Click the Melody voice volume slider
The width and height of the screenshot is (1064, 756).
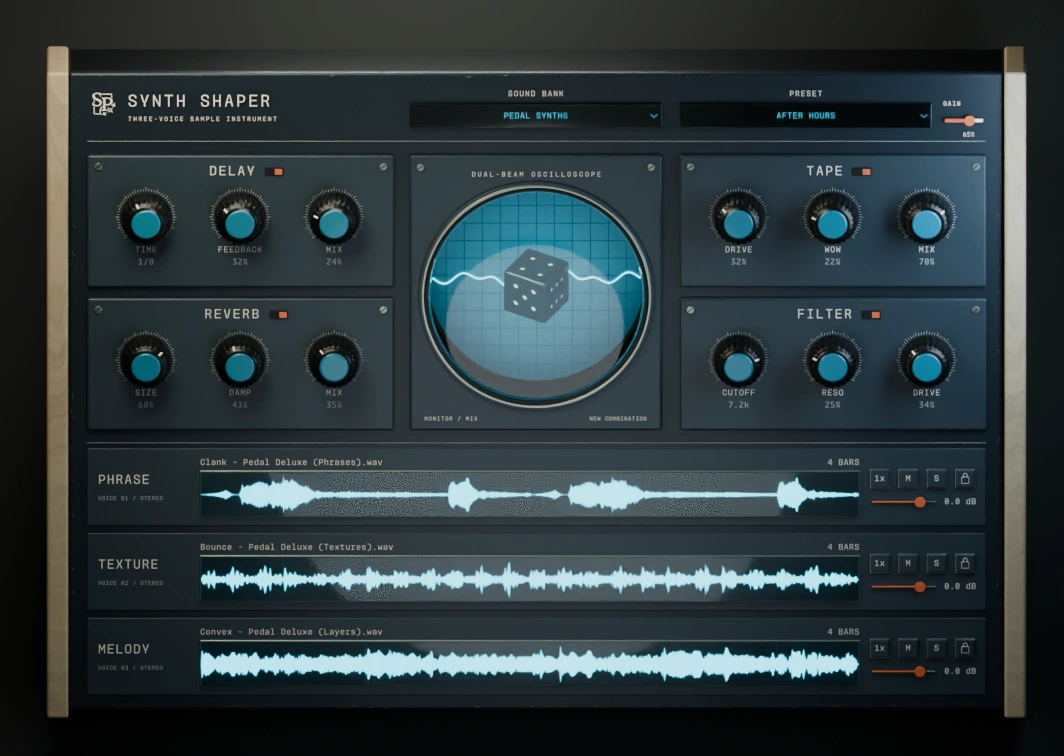pos(903,672)
